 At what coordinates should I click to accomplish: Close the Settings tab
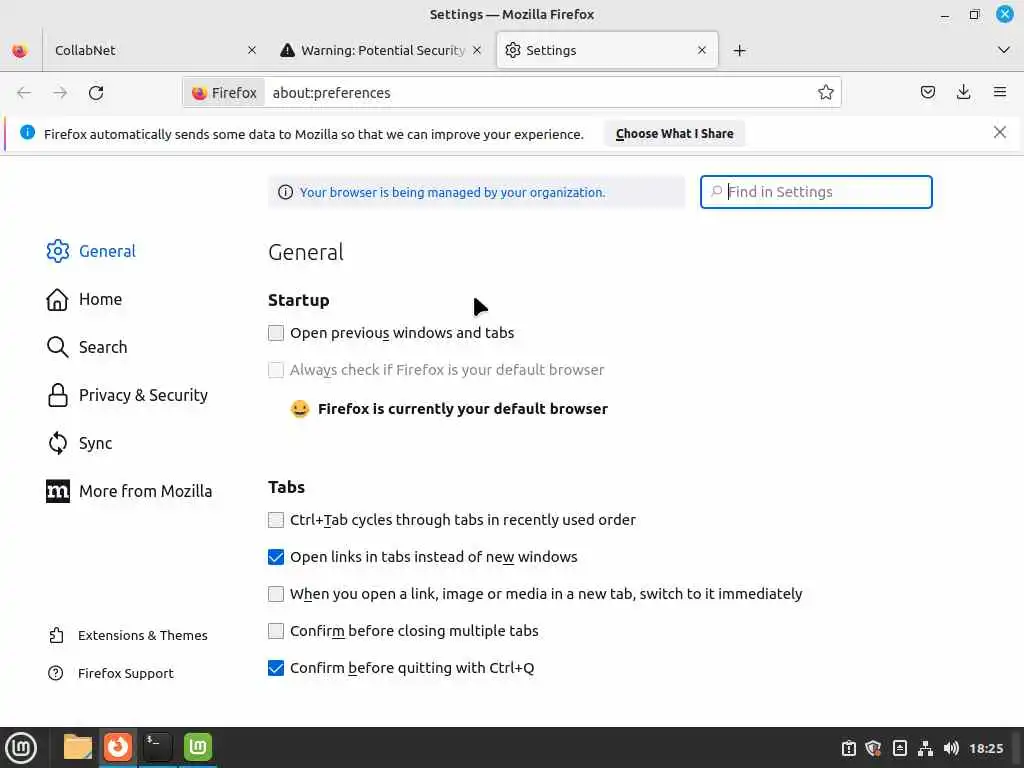[702, 50]
